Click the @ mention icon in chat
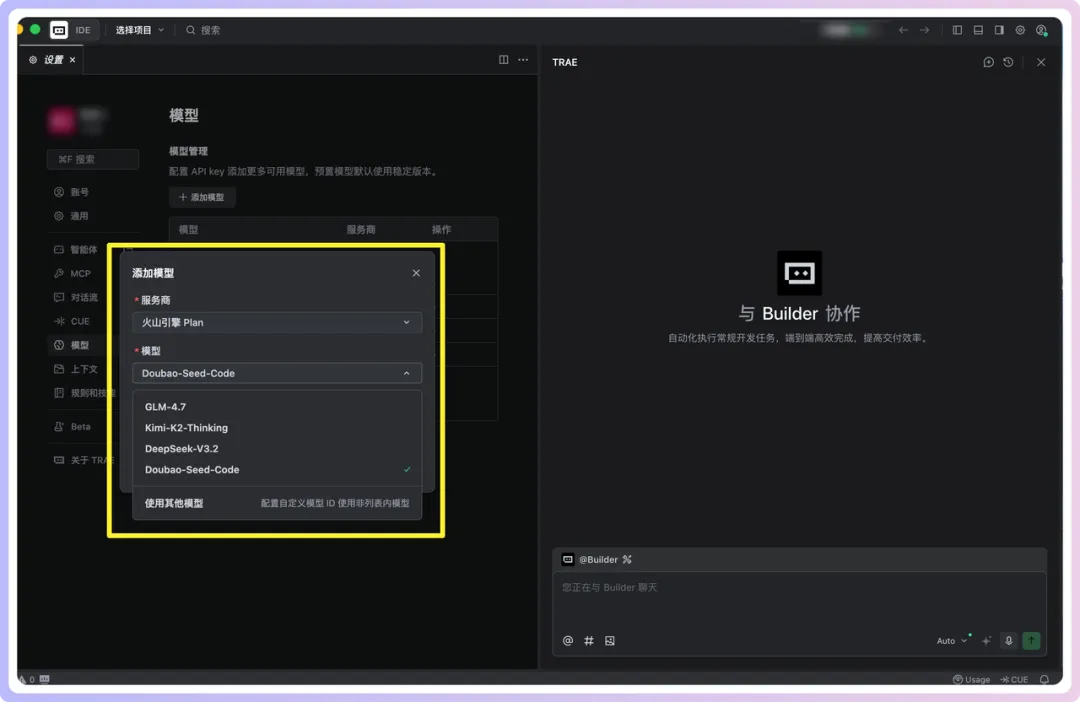This screenshot has height=702, width=1080. 568,640
